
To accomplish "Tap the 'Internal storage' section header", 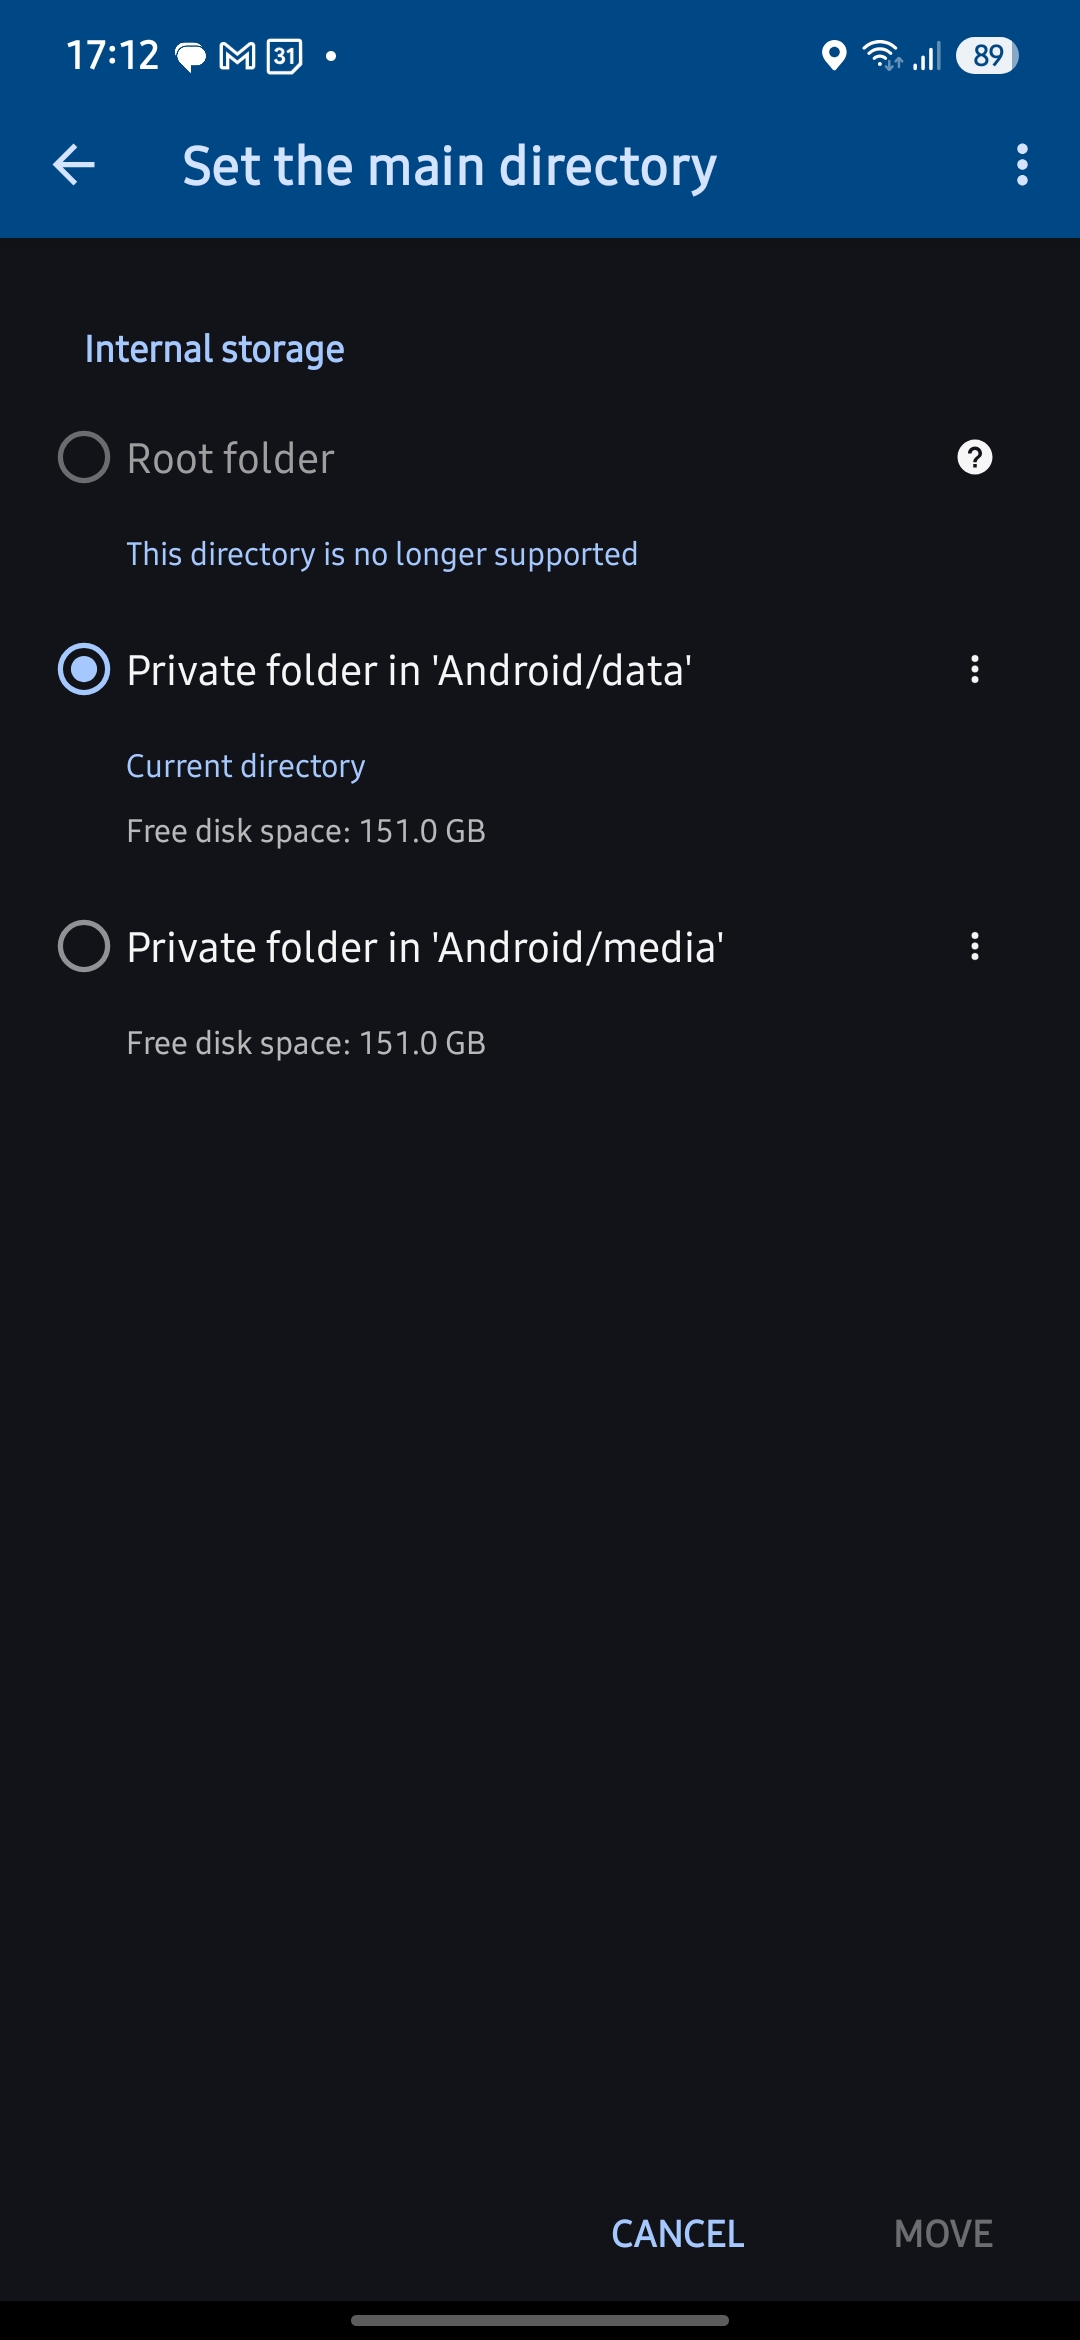I will pyautogui.click(x=215, y=349).
